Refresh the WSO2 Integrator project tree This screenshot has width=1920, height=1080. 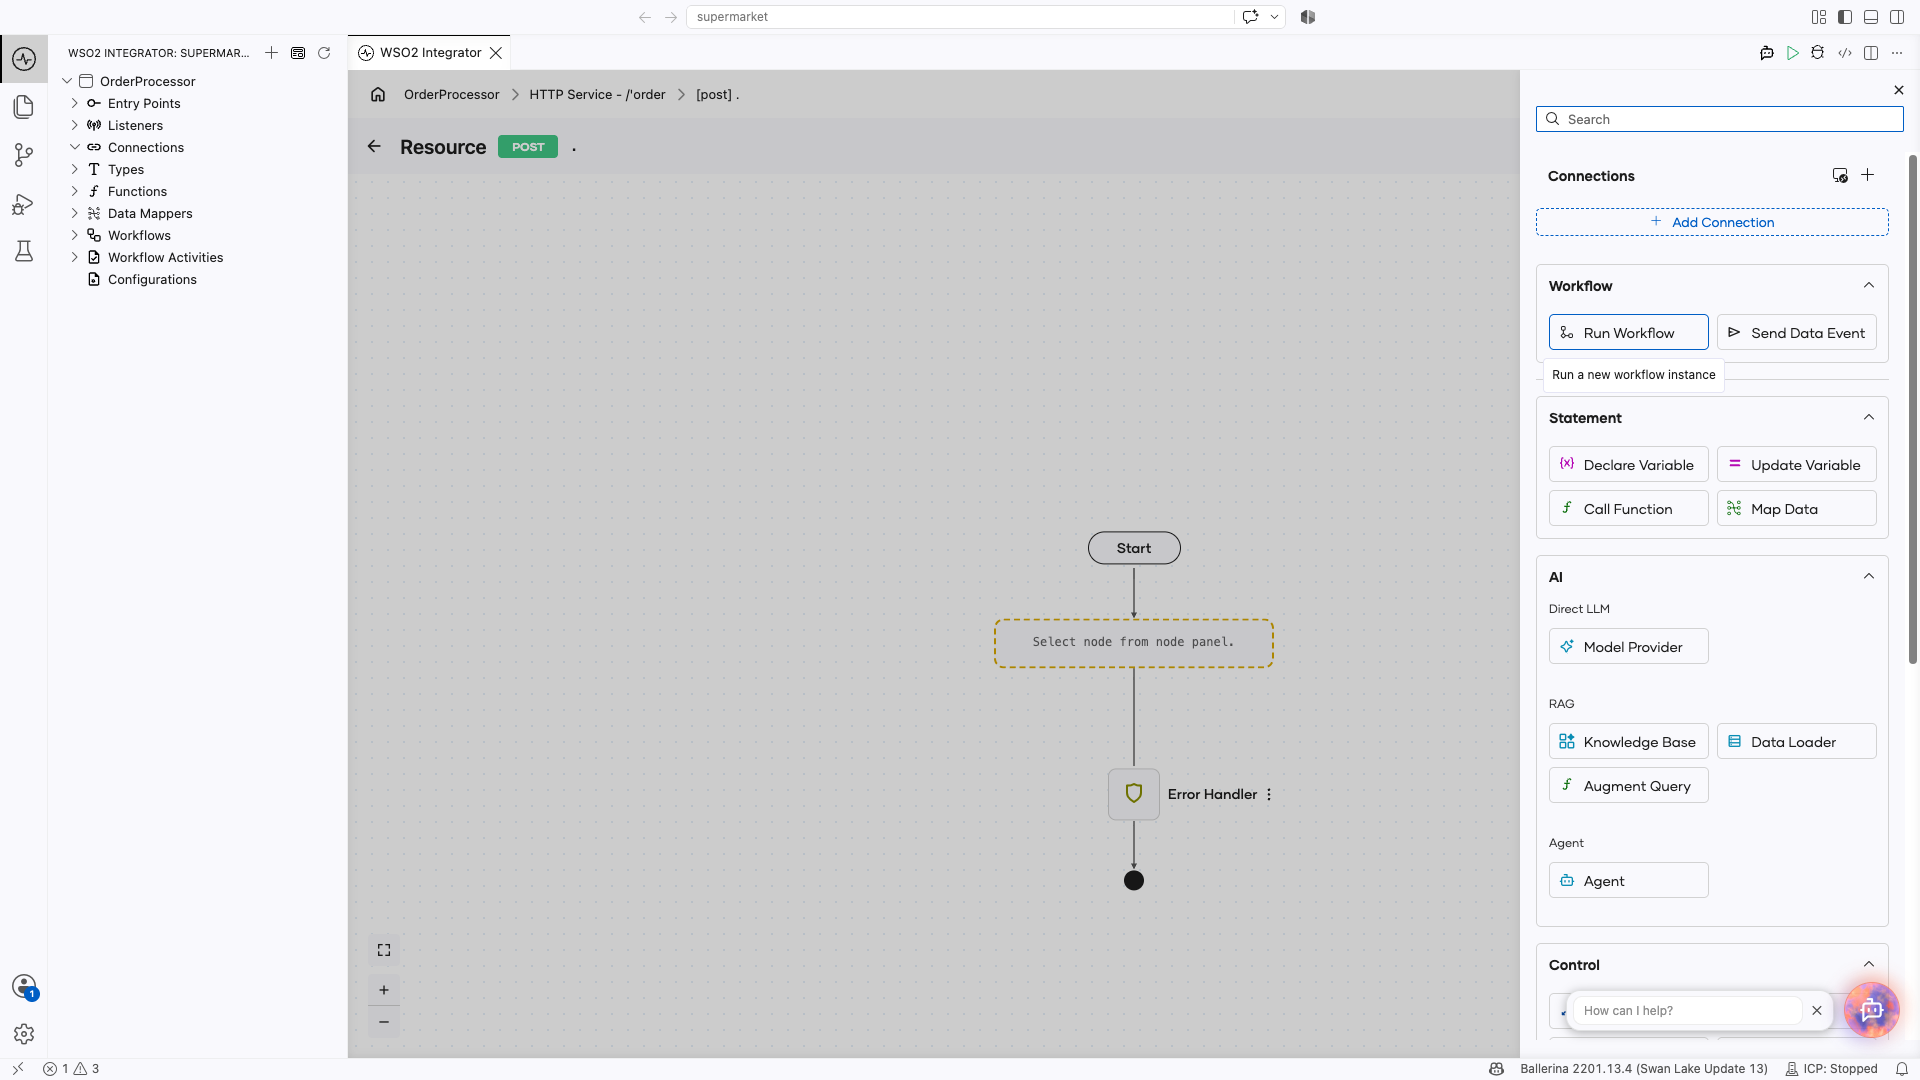point(324,53)
